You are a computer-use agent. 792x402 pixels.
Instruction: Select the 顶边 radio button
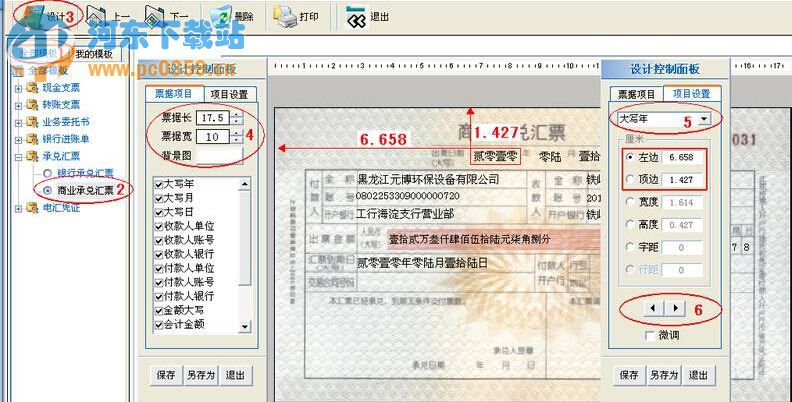click(x=629, y=179)
